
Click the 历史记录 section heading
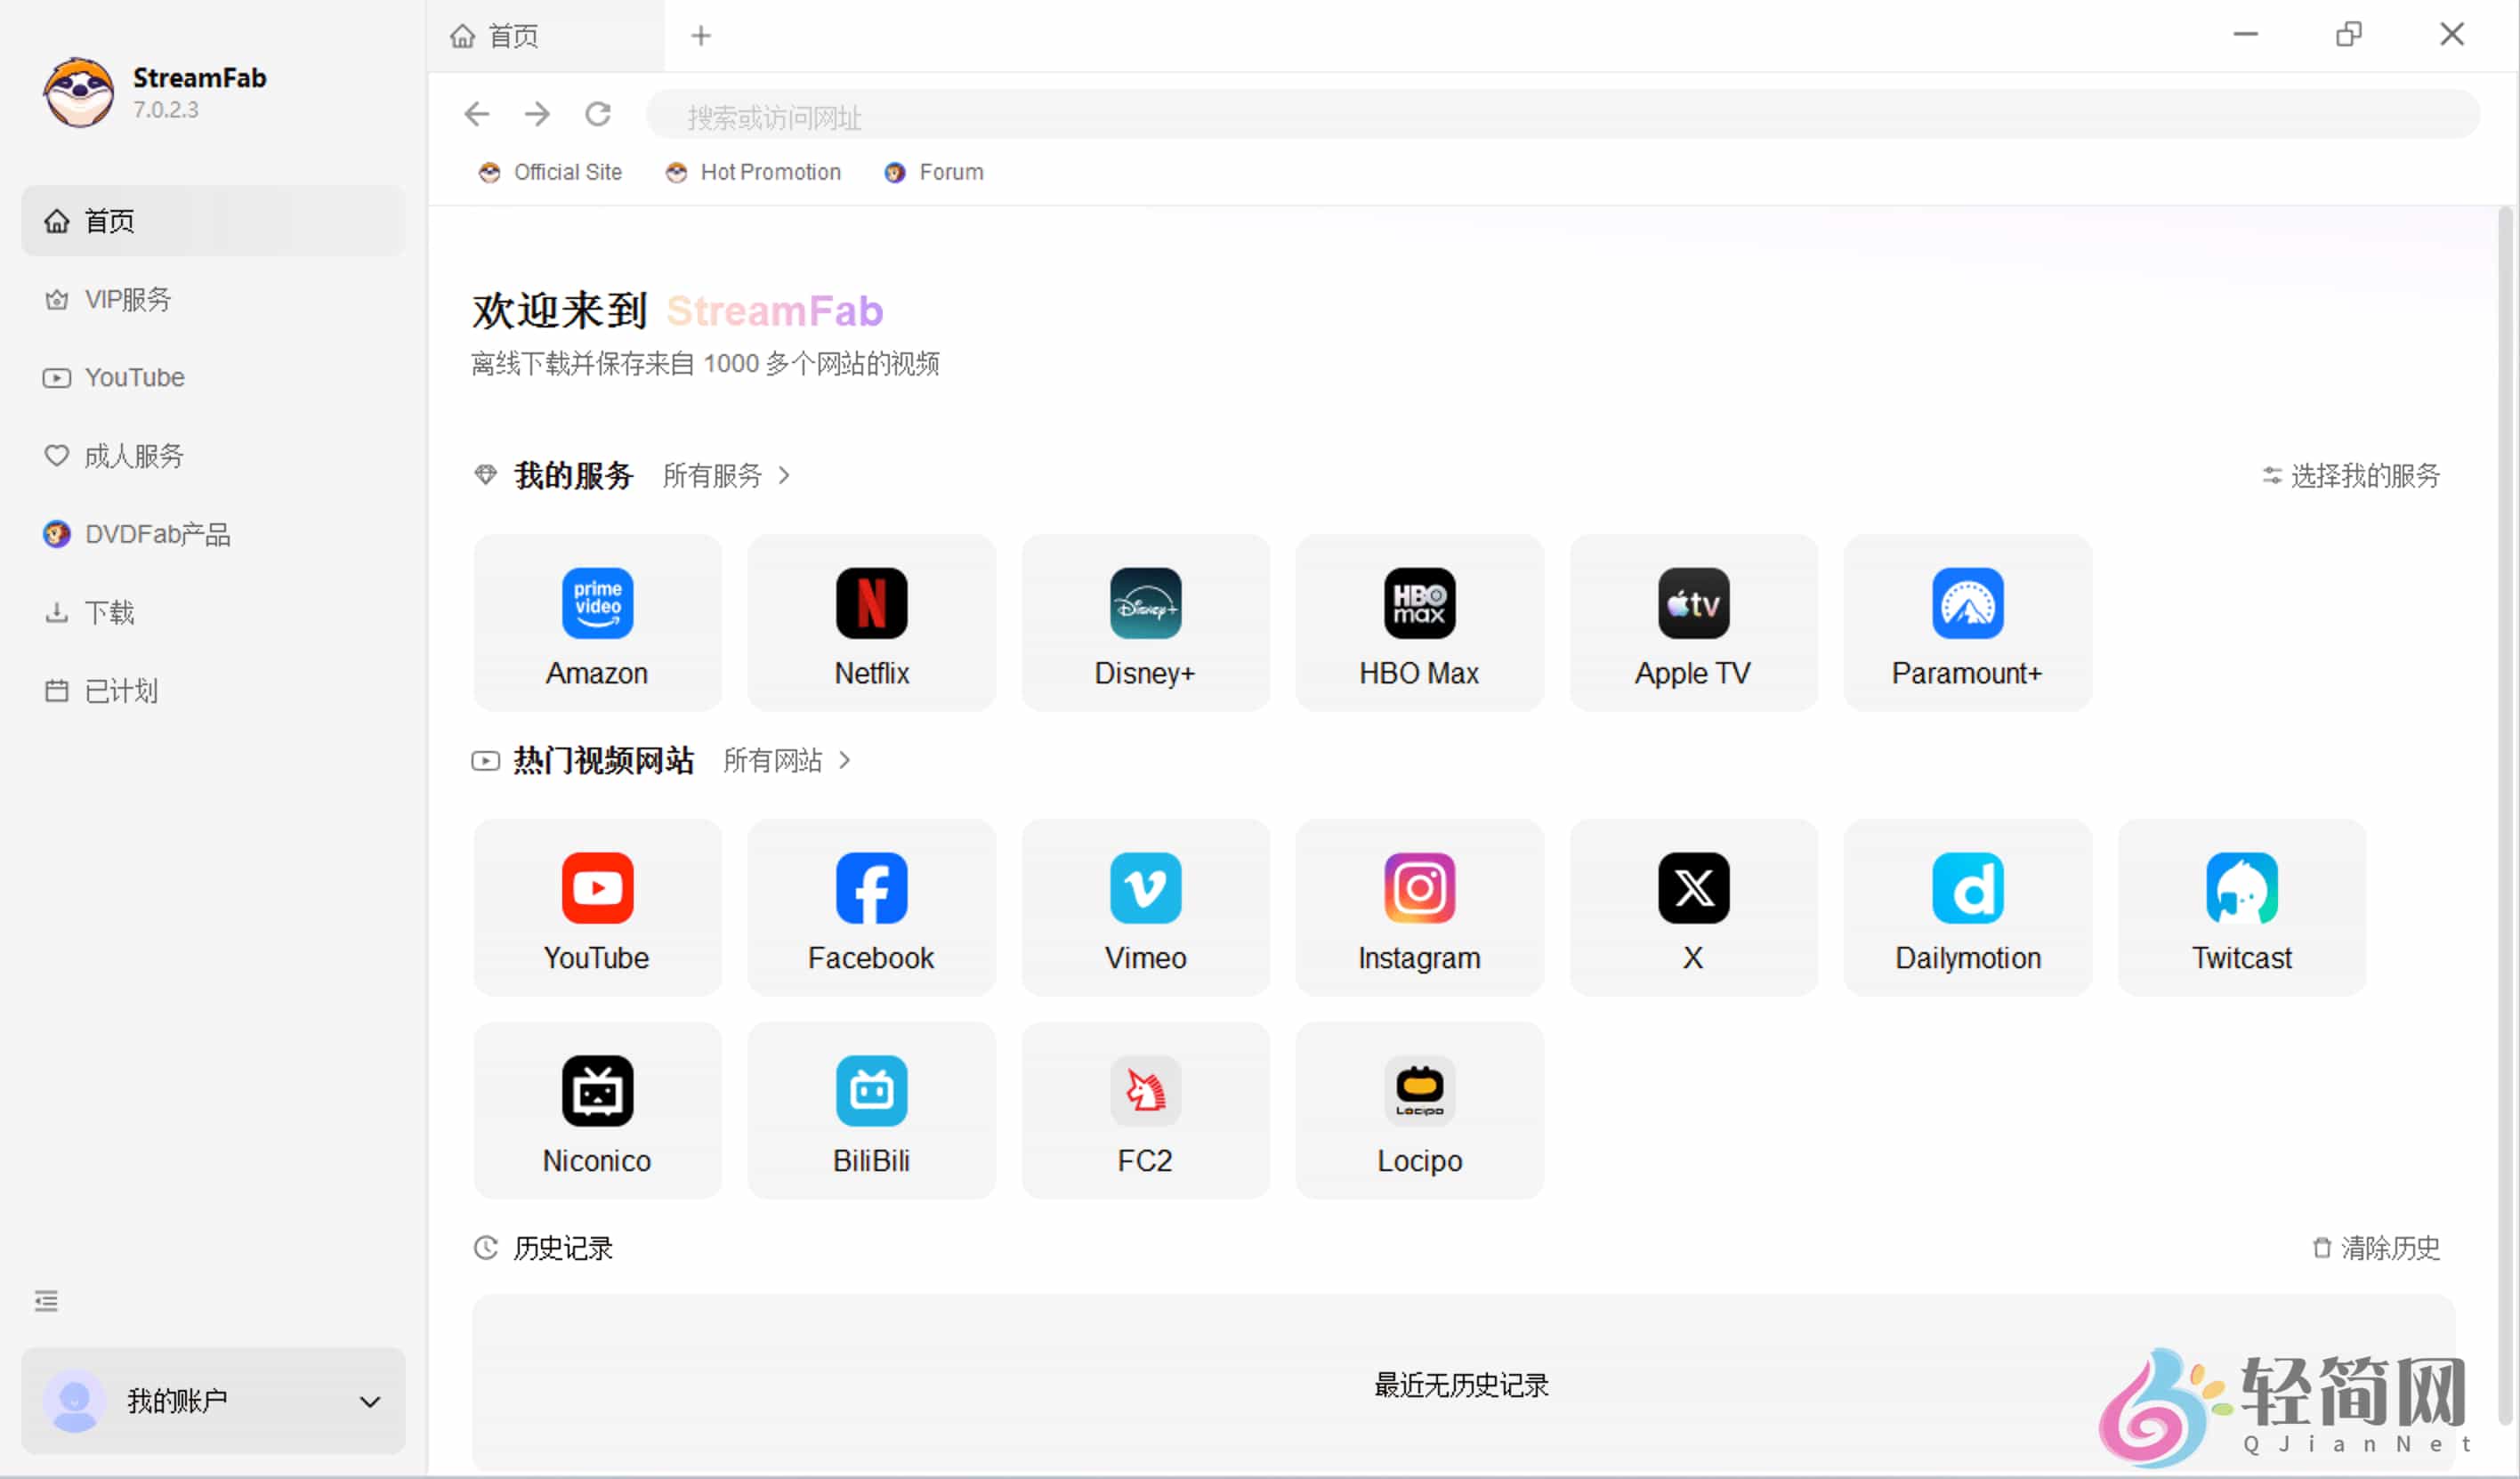tap(563, 1247)
